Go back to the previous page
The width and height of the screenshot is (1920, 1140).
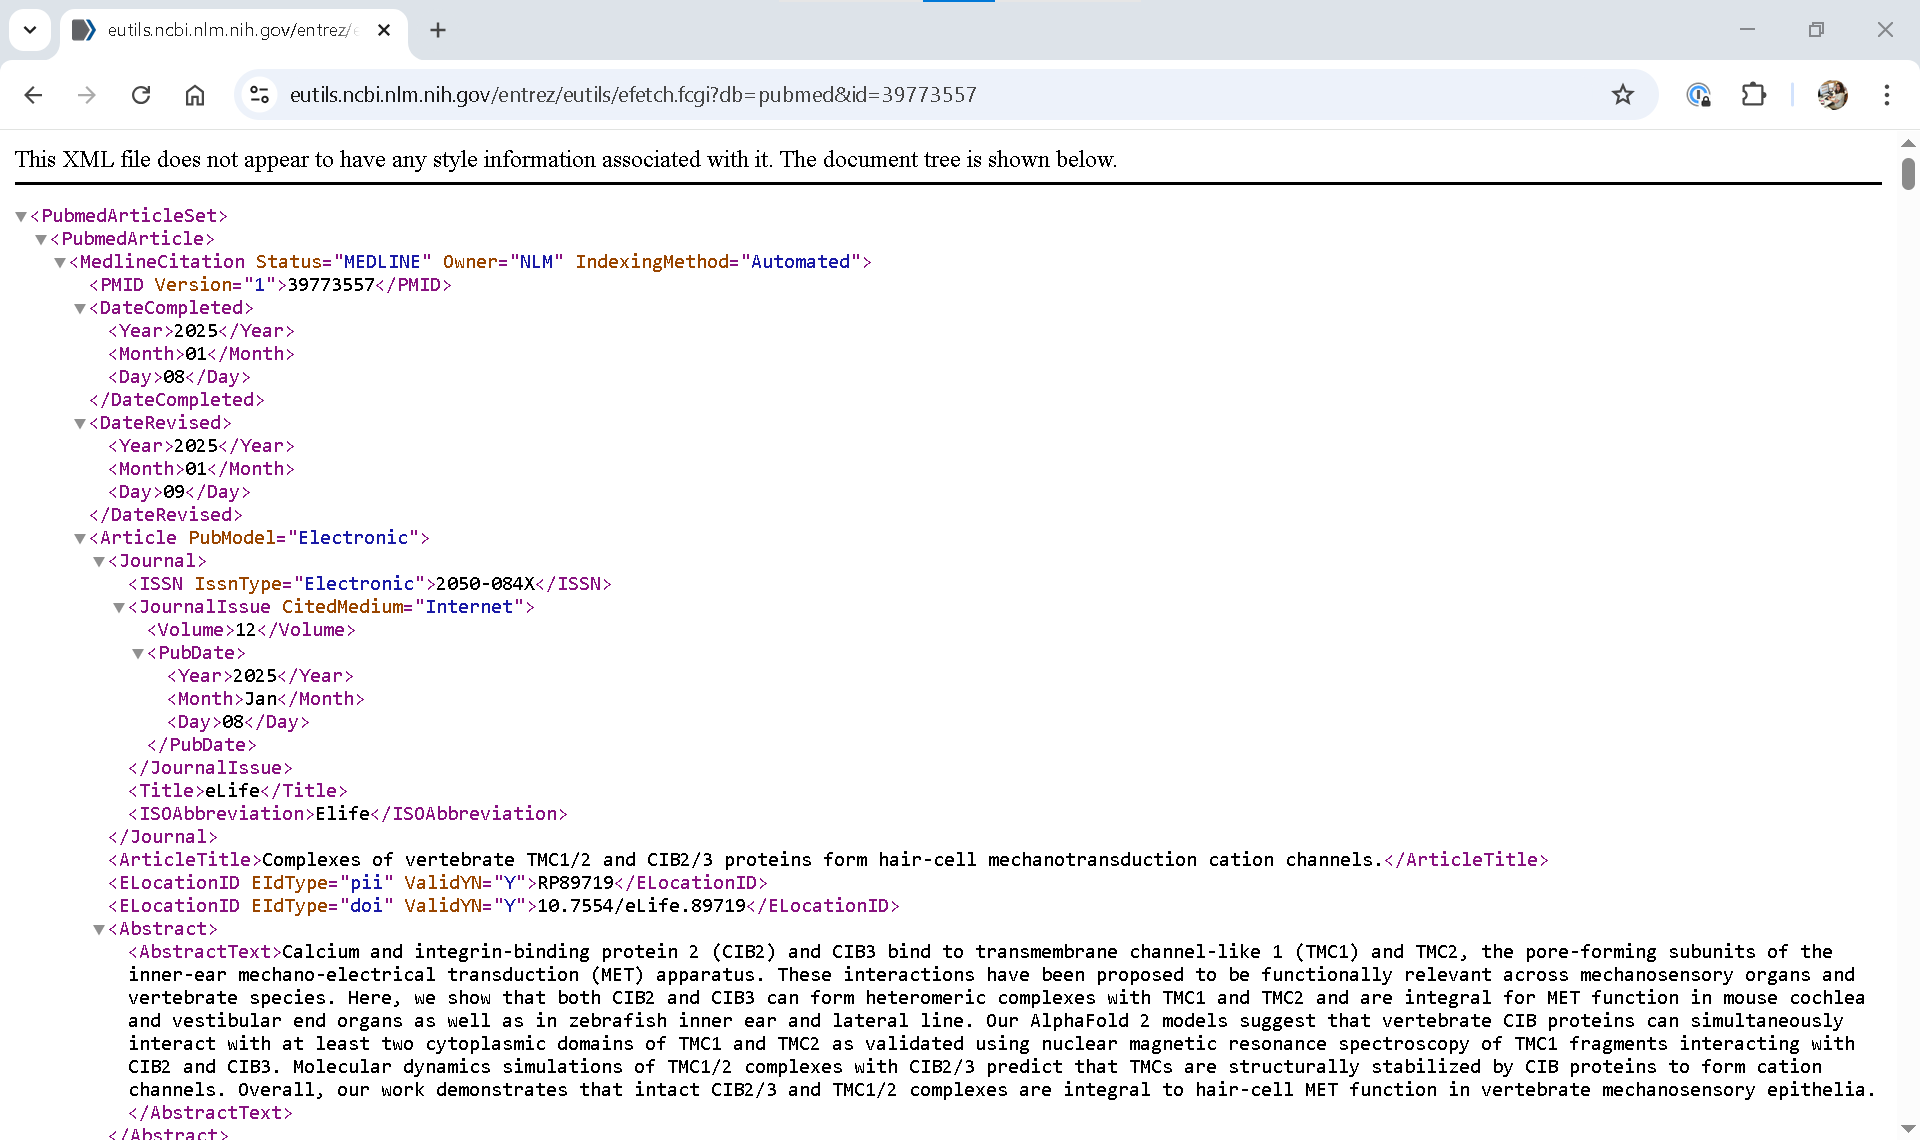tap(33, 95)
